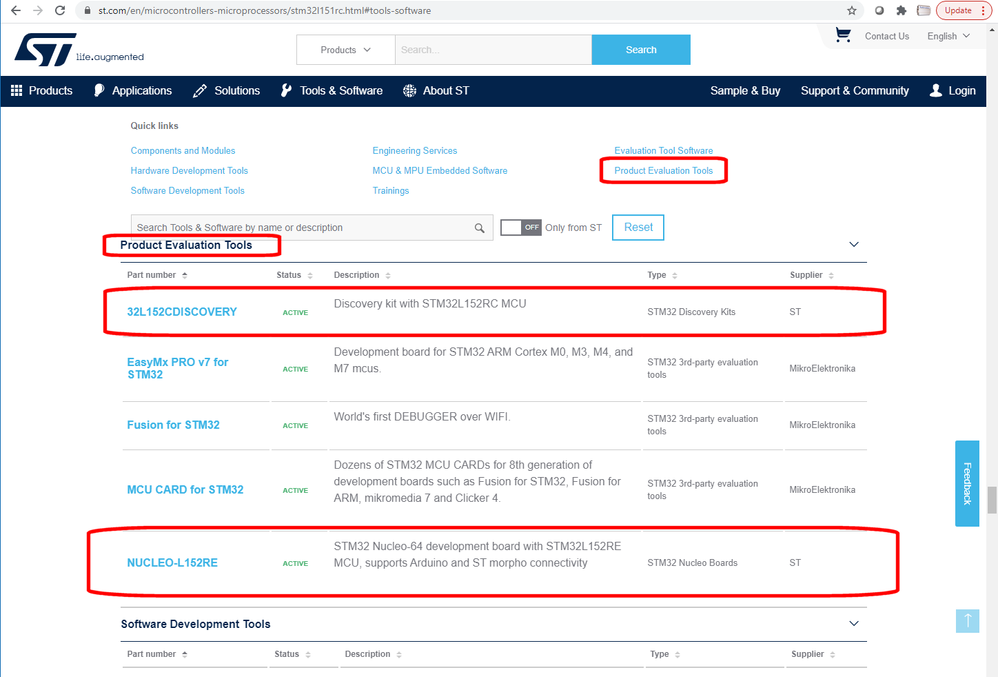Open the shopping cart icon
The image size is (998, 677).
[x=843, y=35]
